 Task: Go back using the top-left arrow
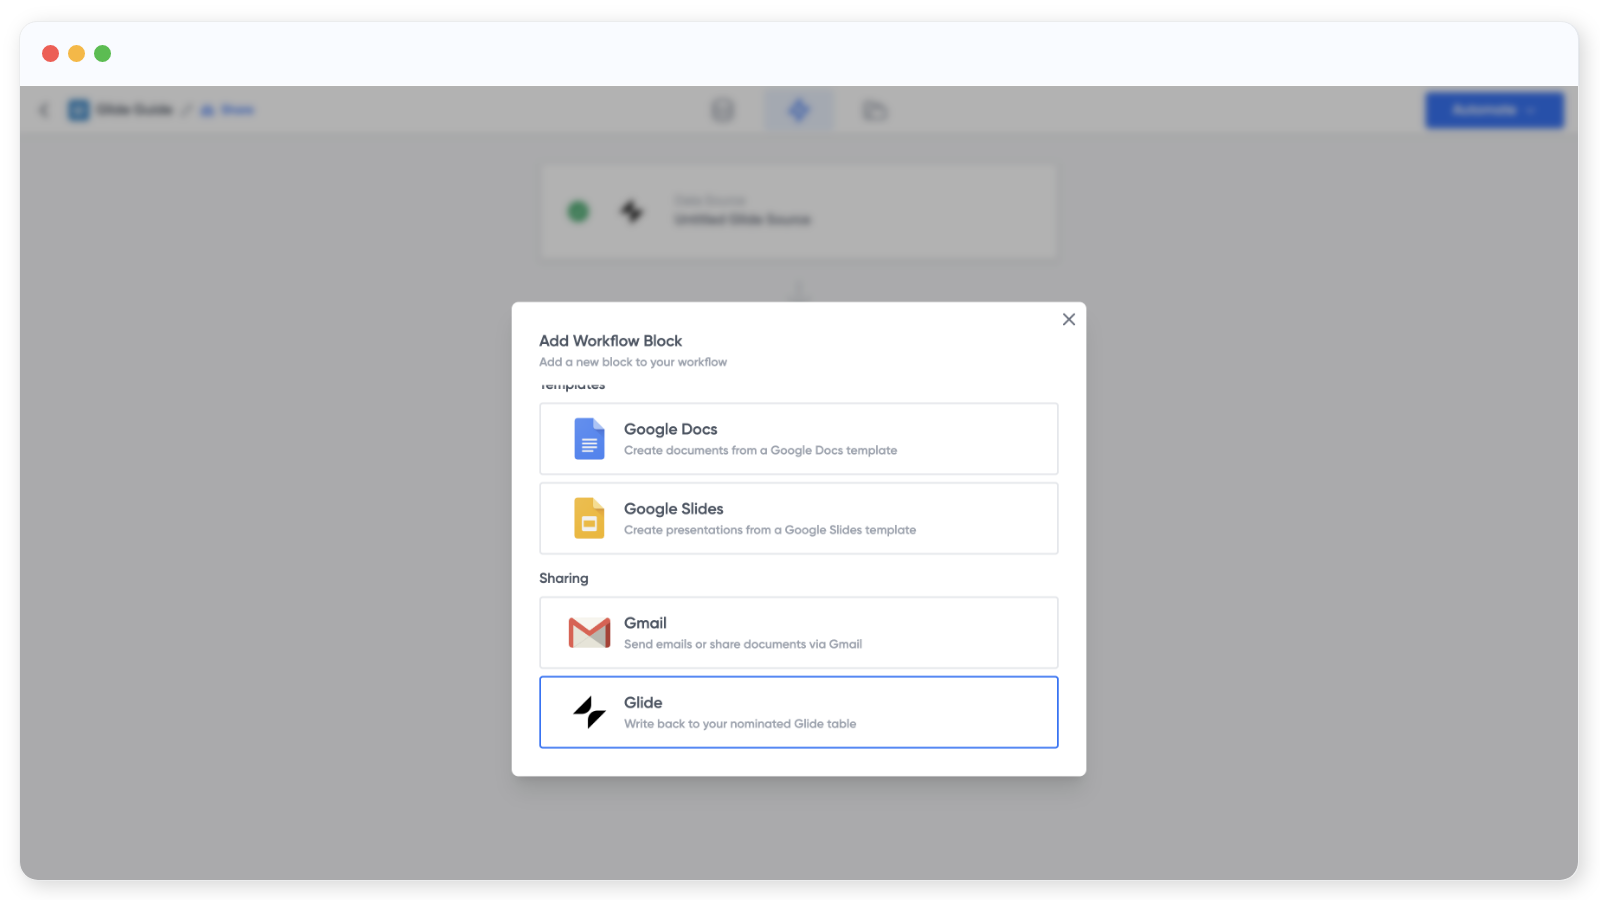click(44, 110)
